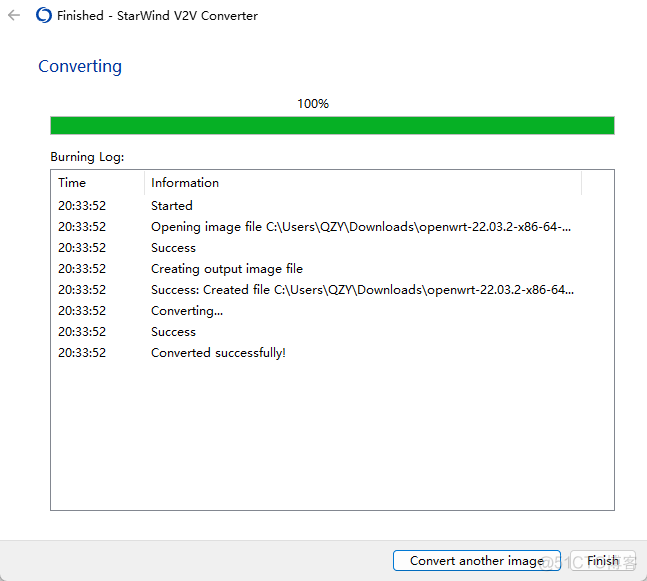This screenshot has width=647, height=581.
Task: Click the back arrow in title bar
Action: tap(14, 16)
